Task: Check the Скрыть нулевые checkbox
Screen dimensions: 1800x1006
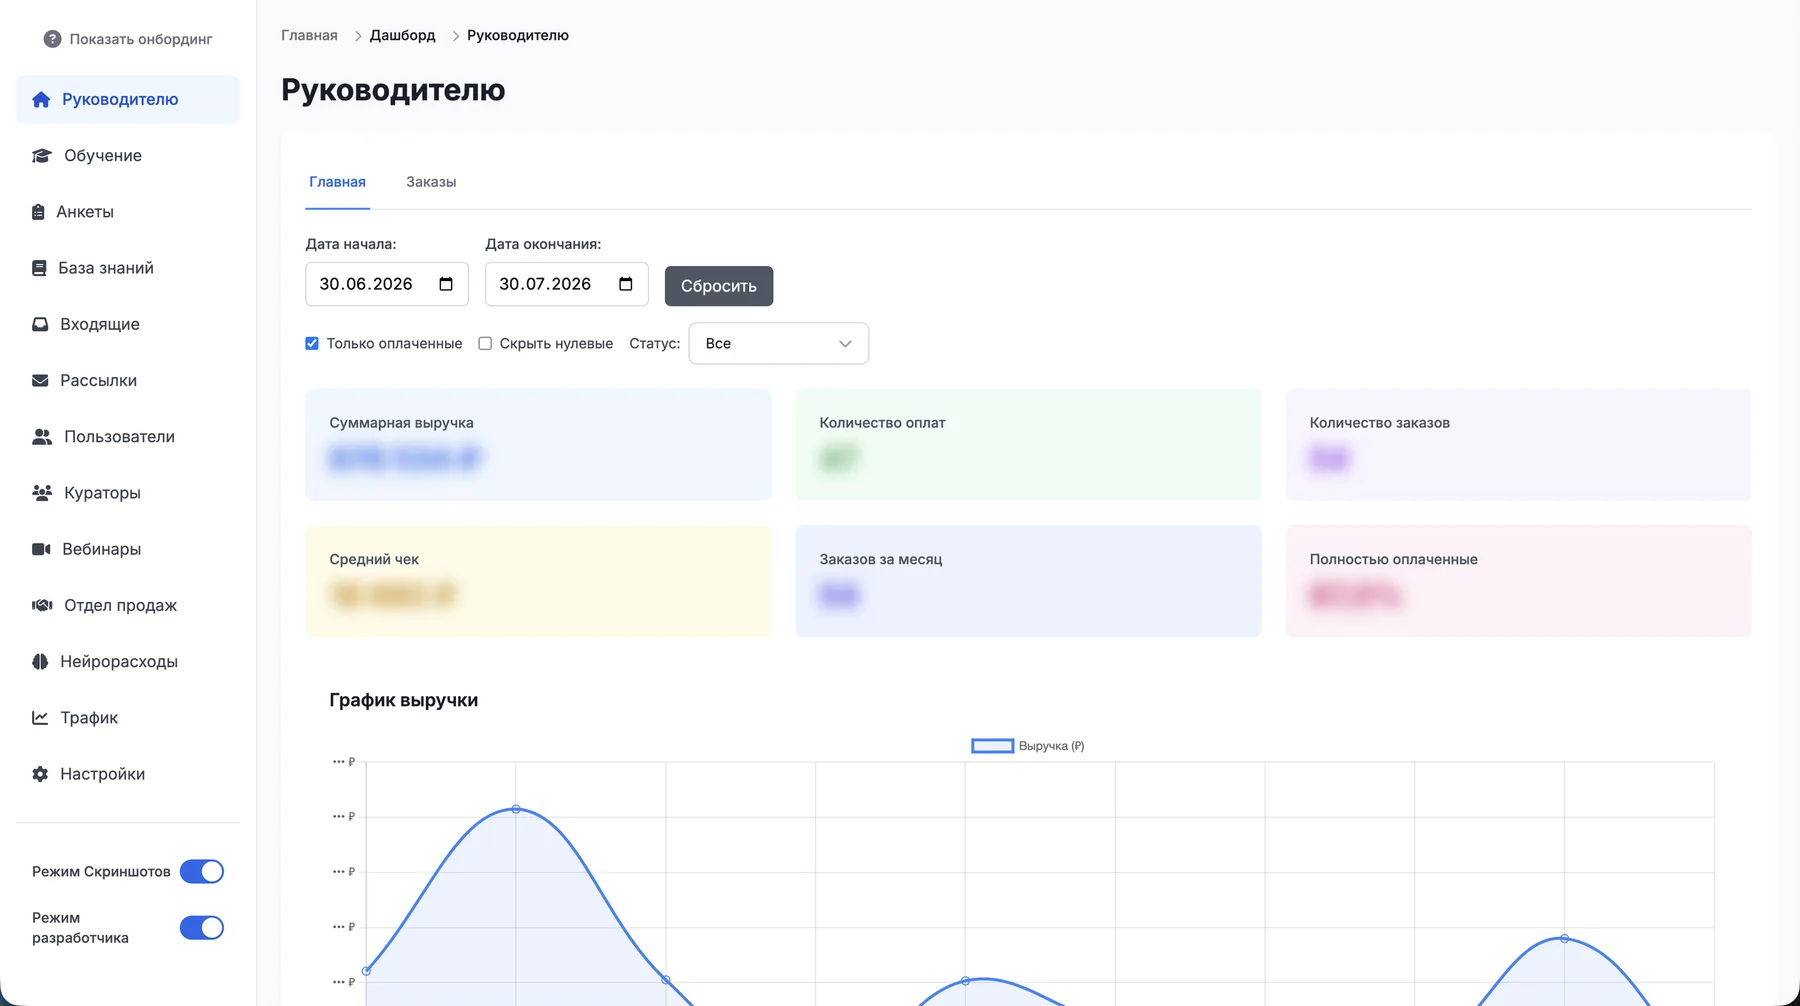Action: (x=485, y=343)
